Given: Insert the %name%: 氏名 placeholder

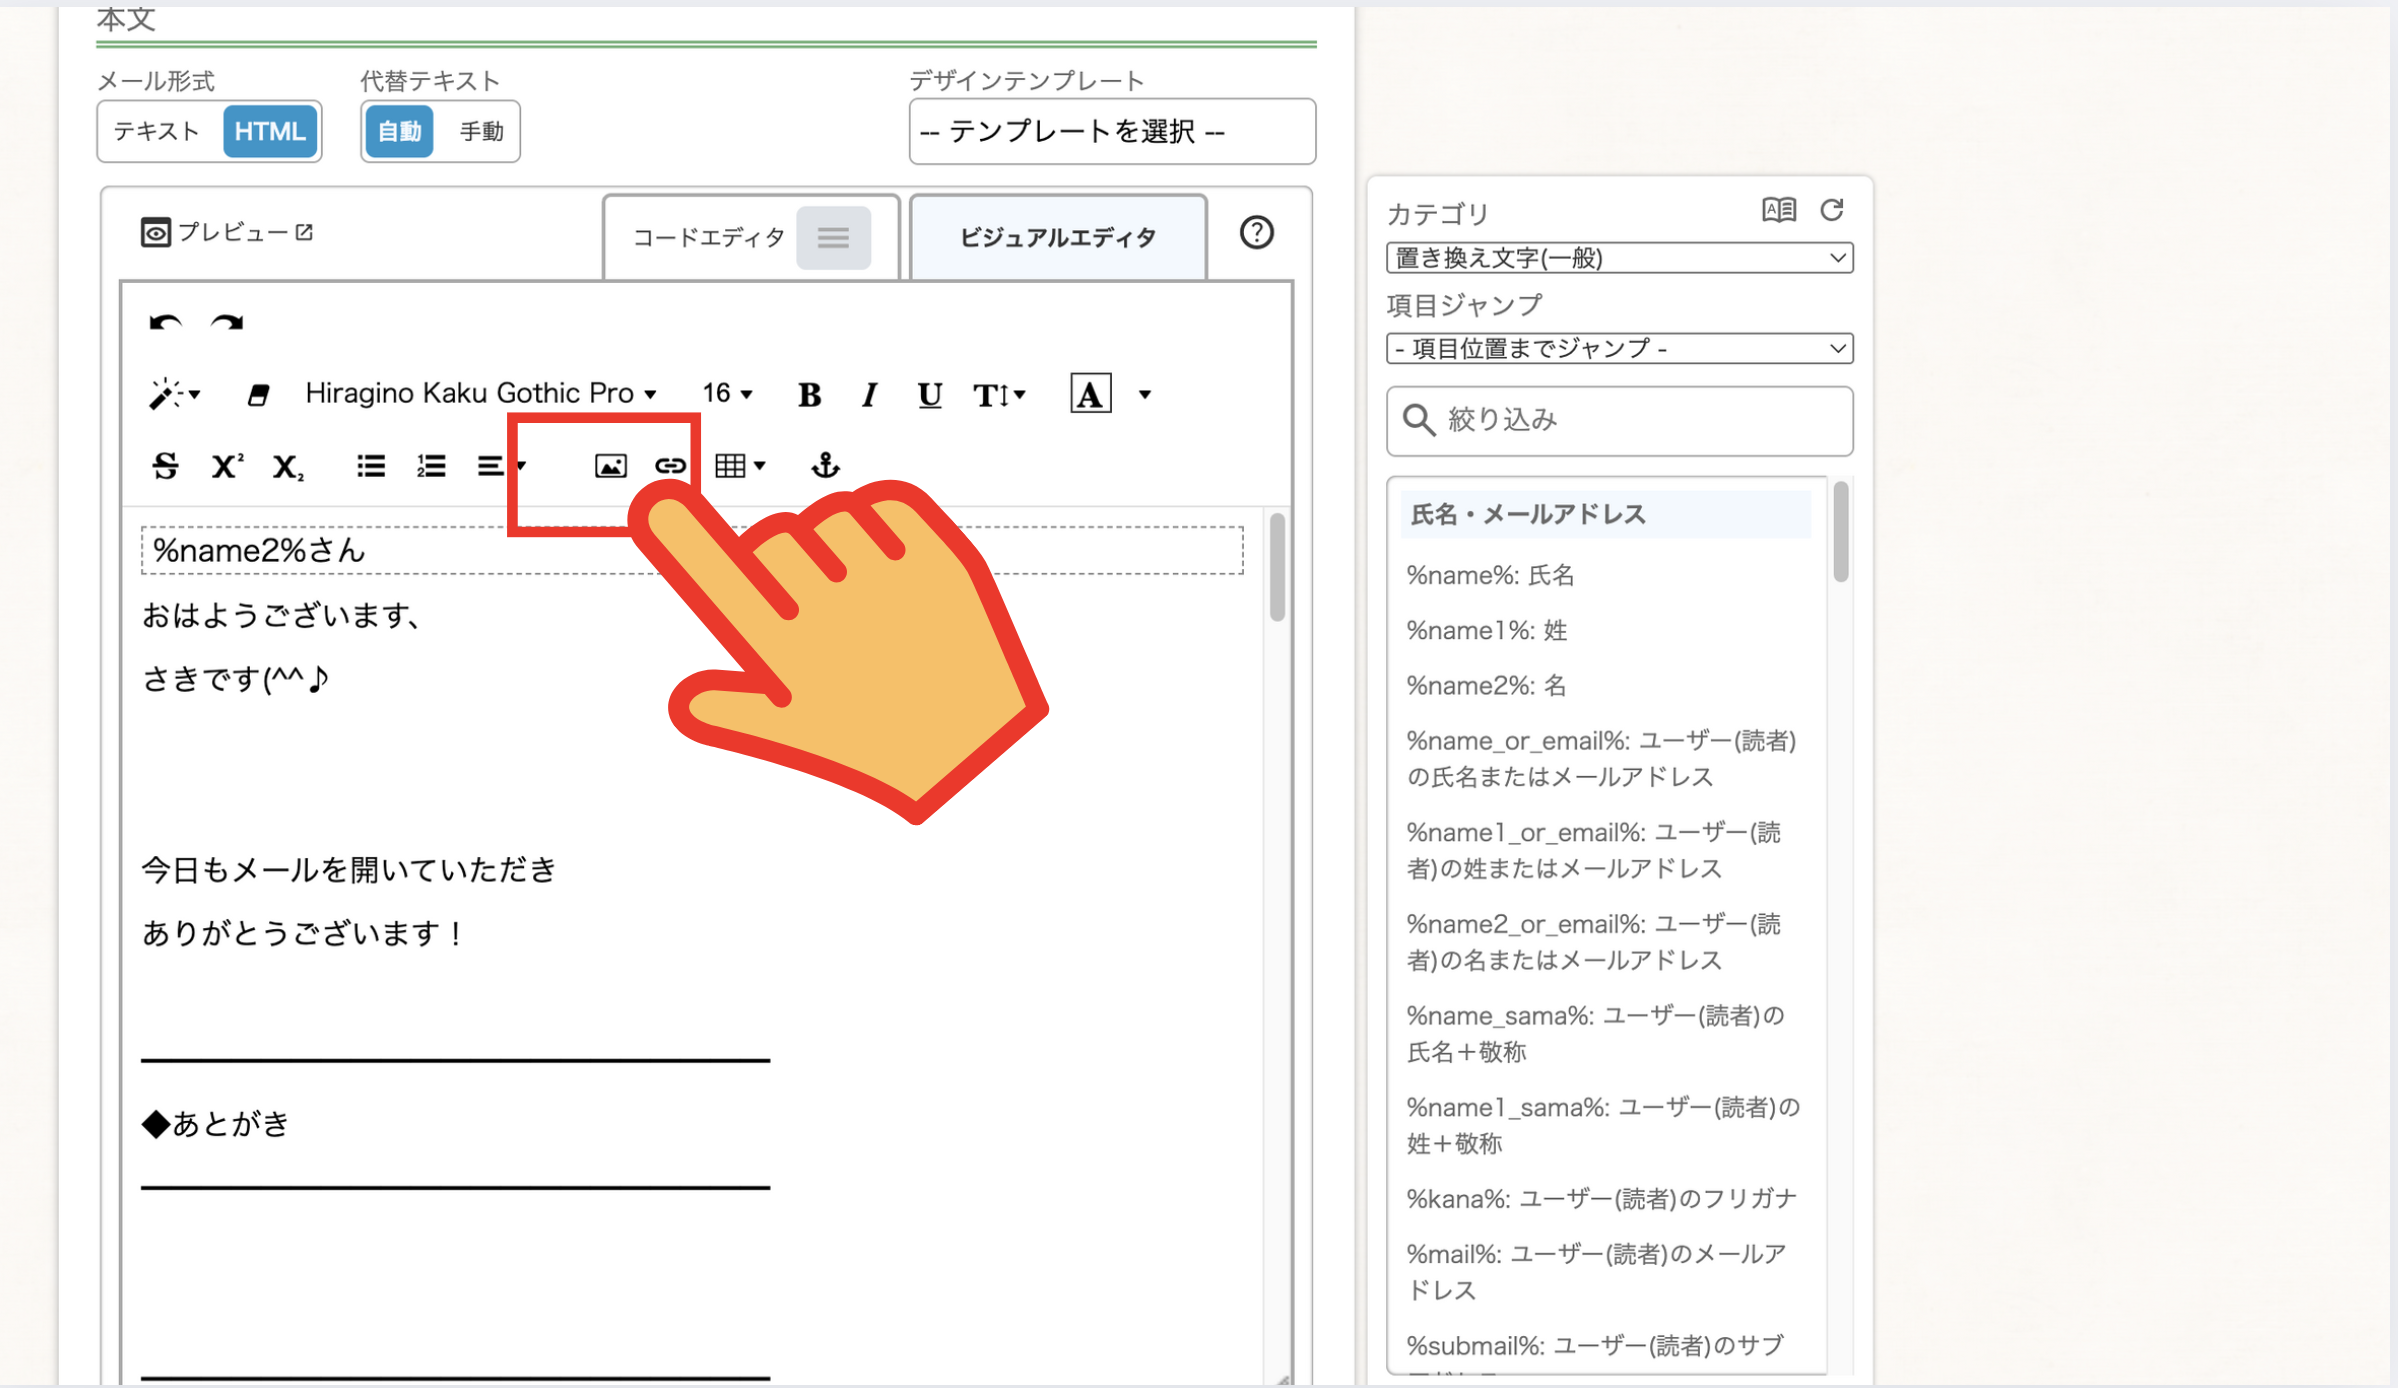Looking at the screenshot, I should coord(1490,575).
